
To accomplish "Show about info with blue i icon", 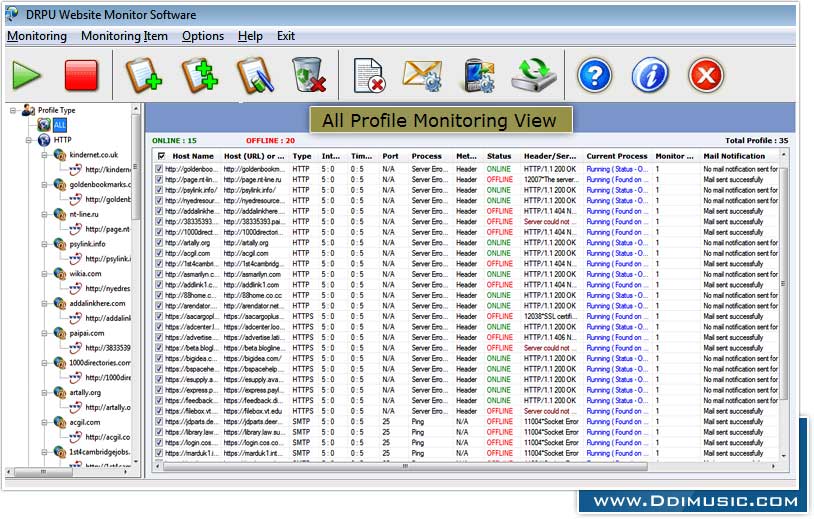I will pyautogui.click(x=649, y=75).
